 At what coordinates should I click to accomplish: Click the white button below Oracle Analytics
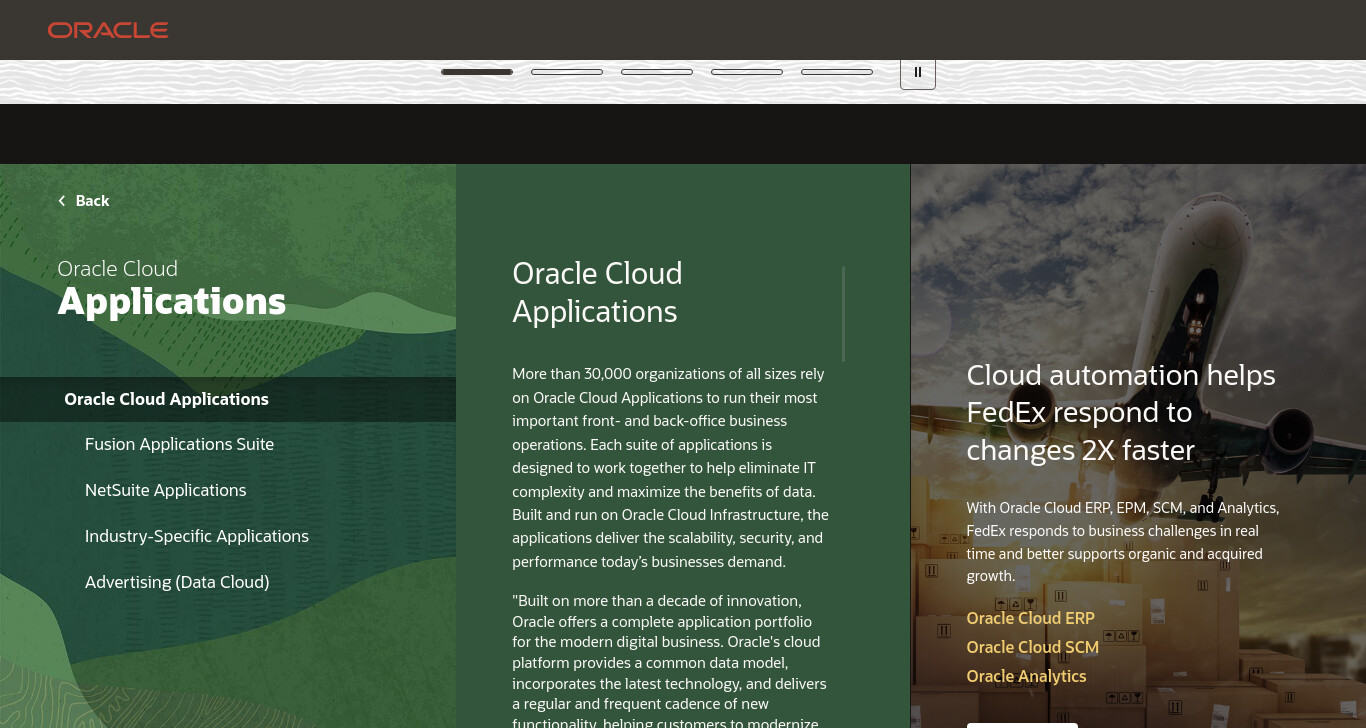coord(1022,725)
